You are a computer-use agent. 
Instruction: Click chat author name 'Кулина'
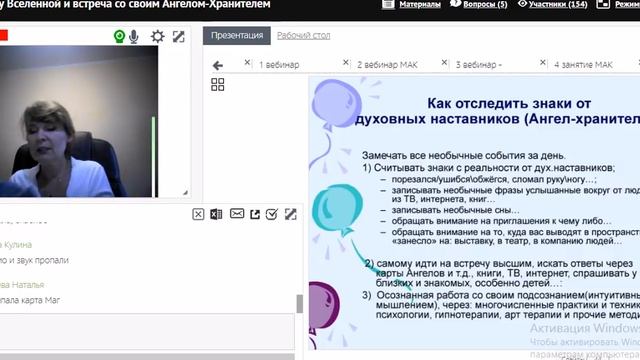point(17,244)
